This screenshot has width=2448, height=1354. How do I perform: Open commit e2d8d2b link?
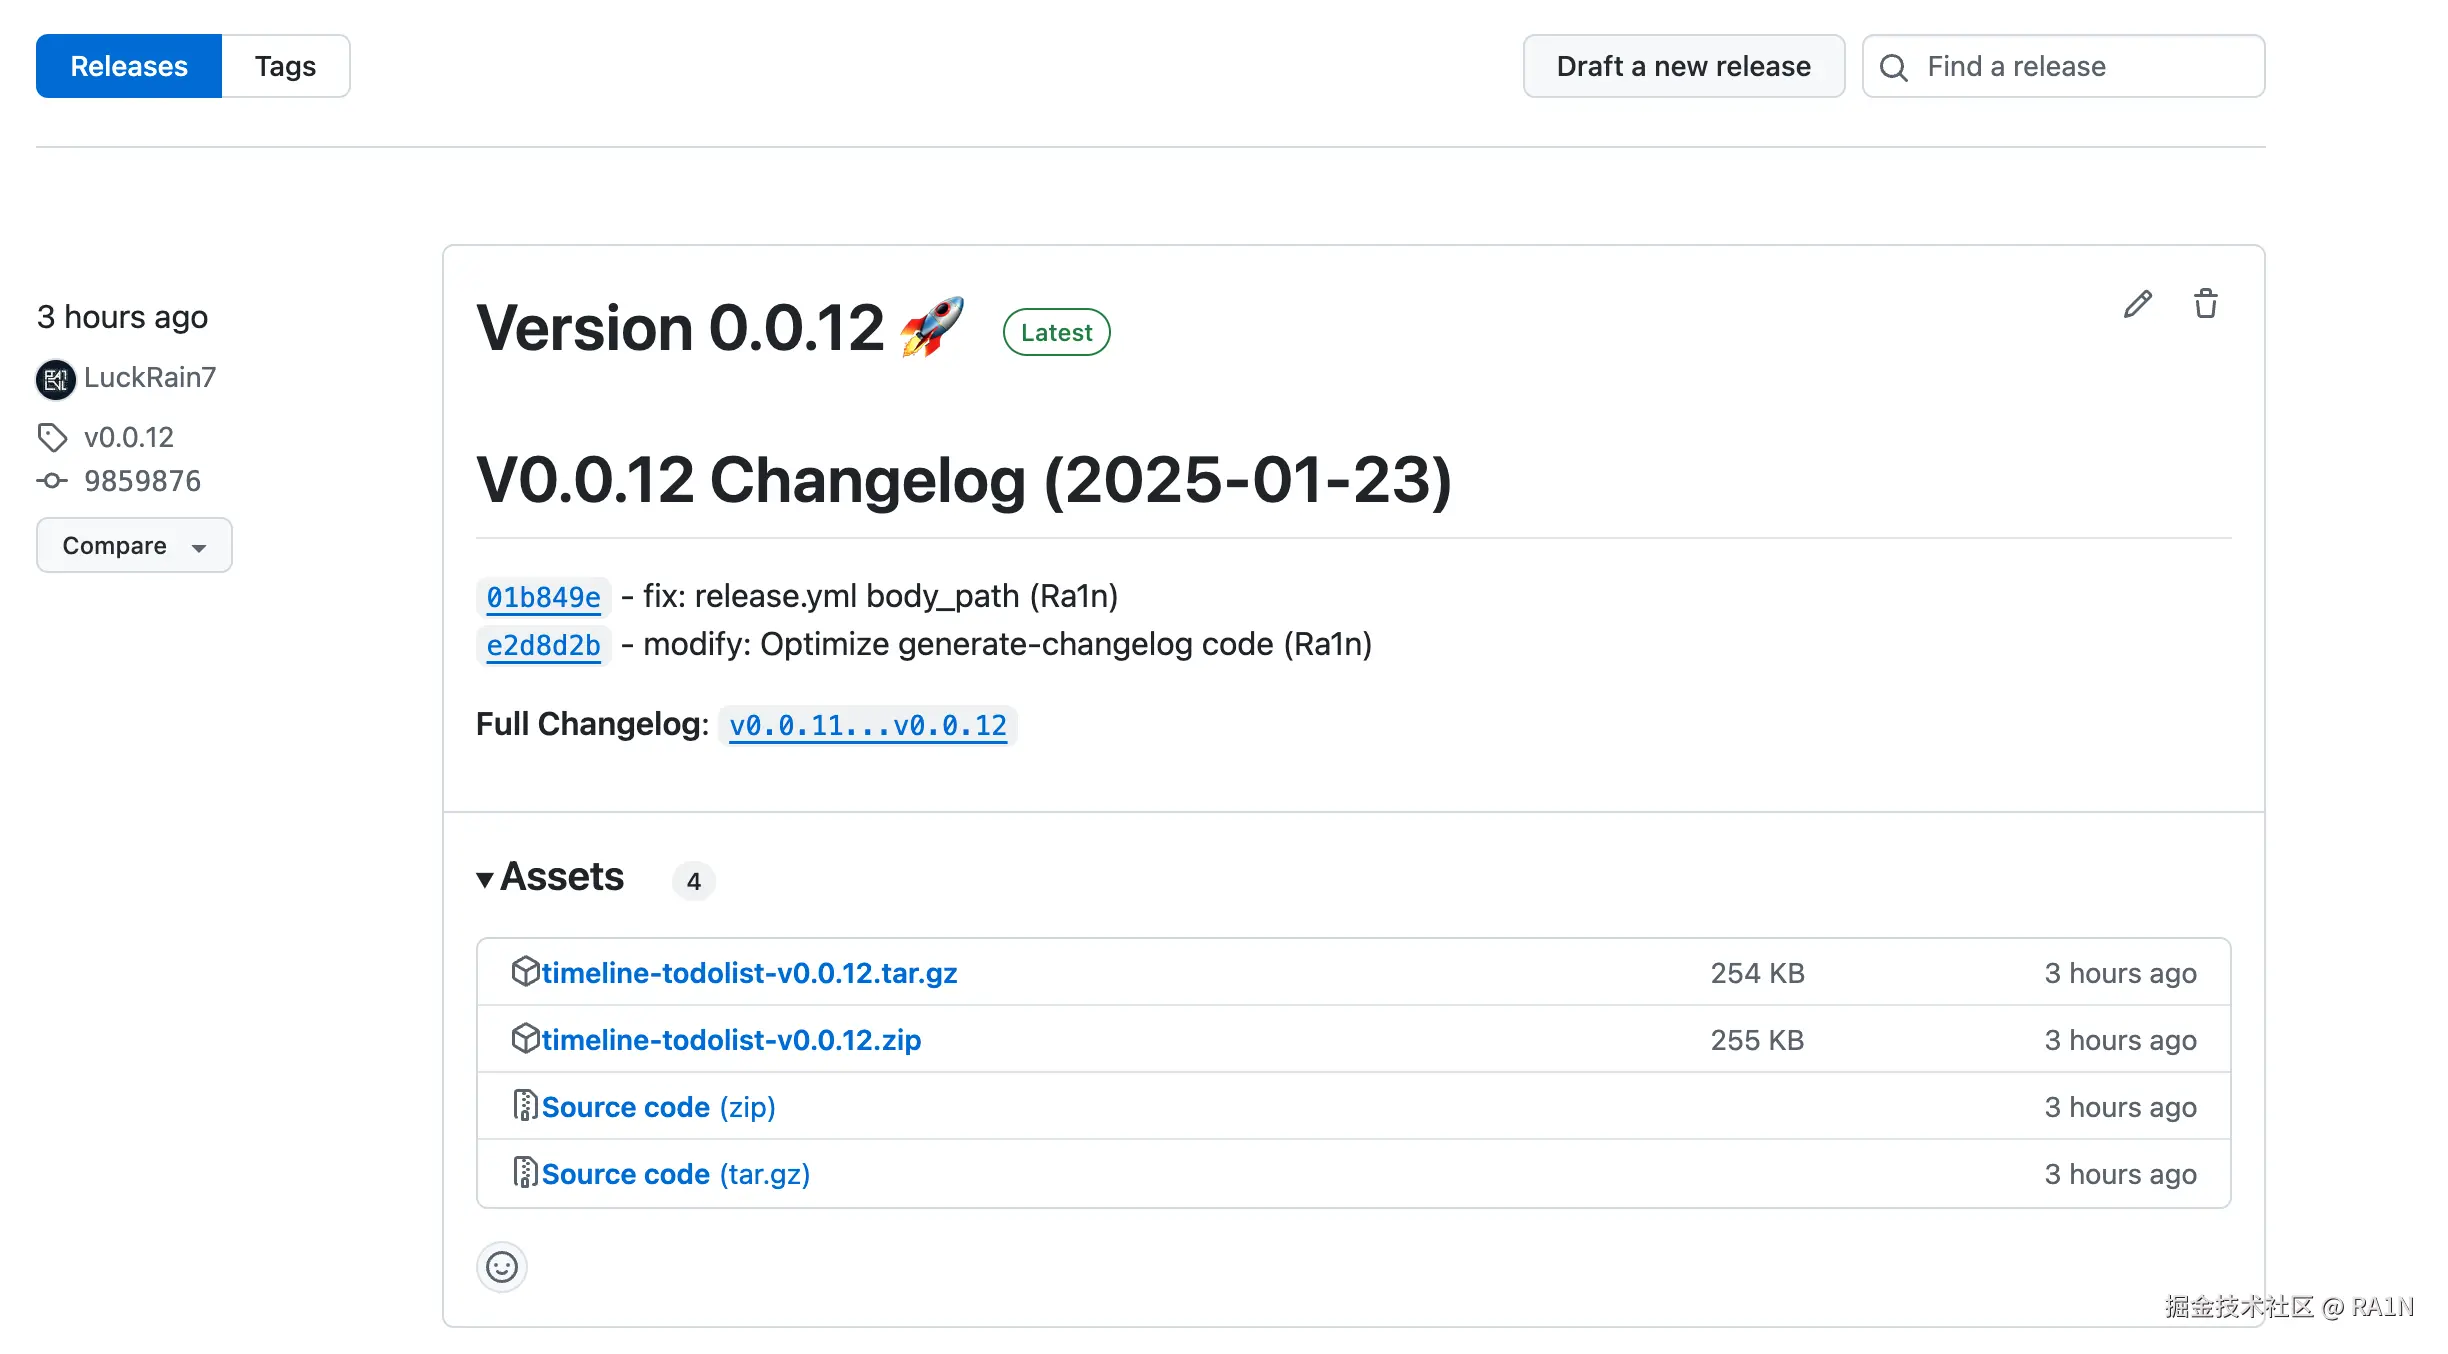(543, 645)
